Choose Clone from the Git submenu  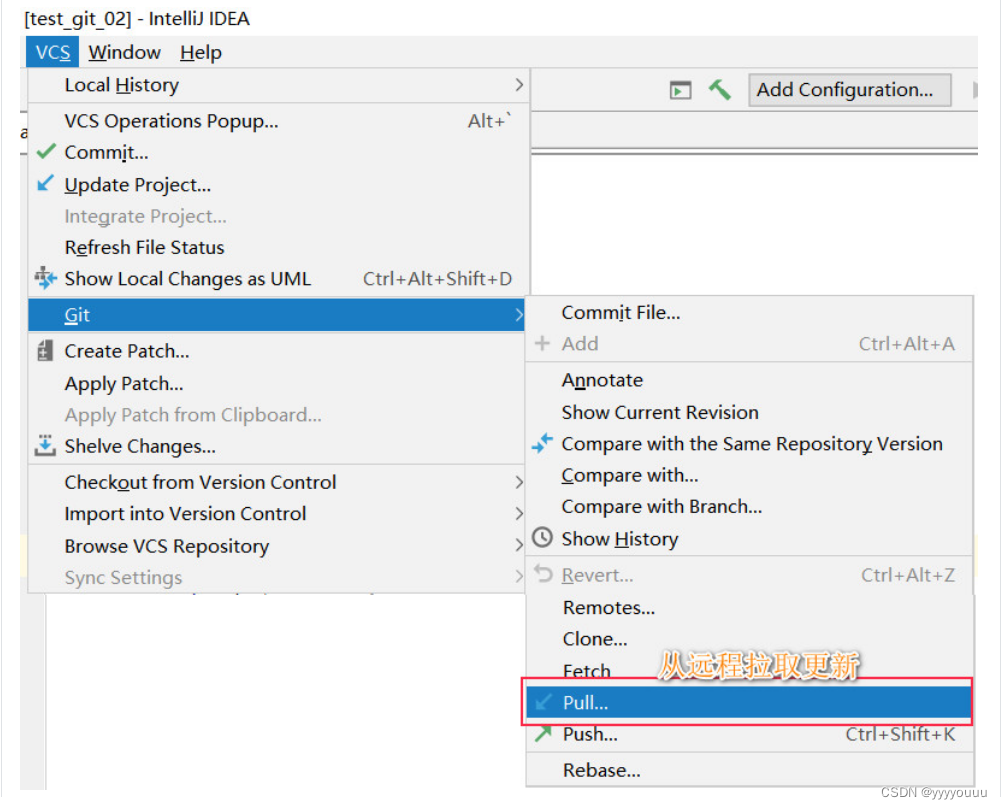coord(595,638)
